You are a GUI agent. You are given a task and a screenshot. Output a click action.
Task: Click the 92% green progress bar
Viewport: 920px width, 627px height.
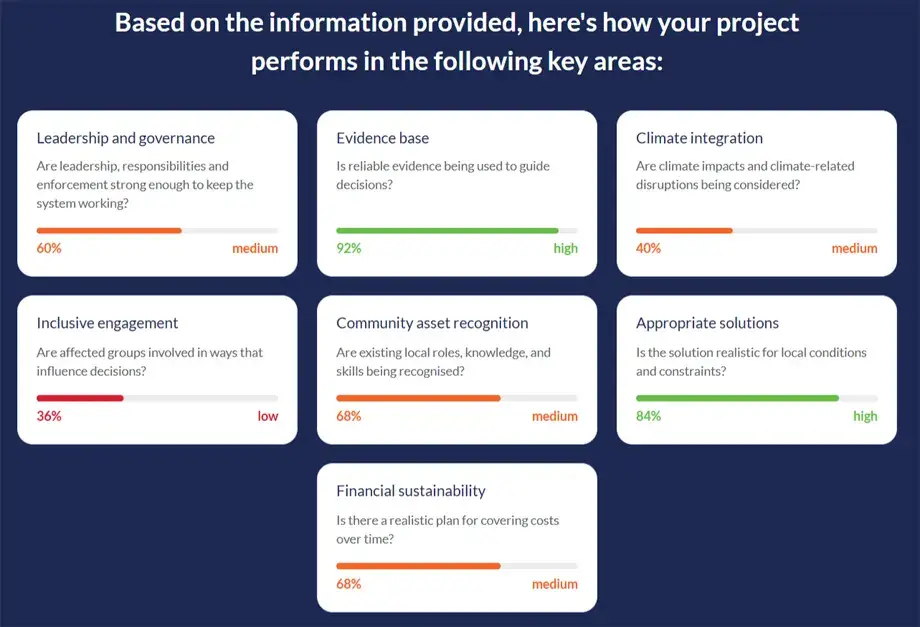(457, 231)
